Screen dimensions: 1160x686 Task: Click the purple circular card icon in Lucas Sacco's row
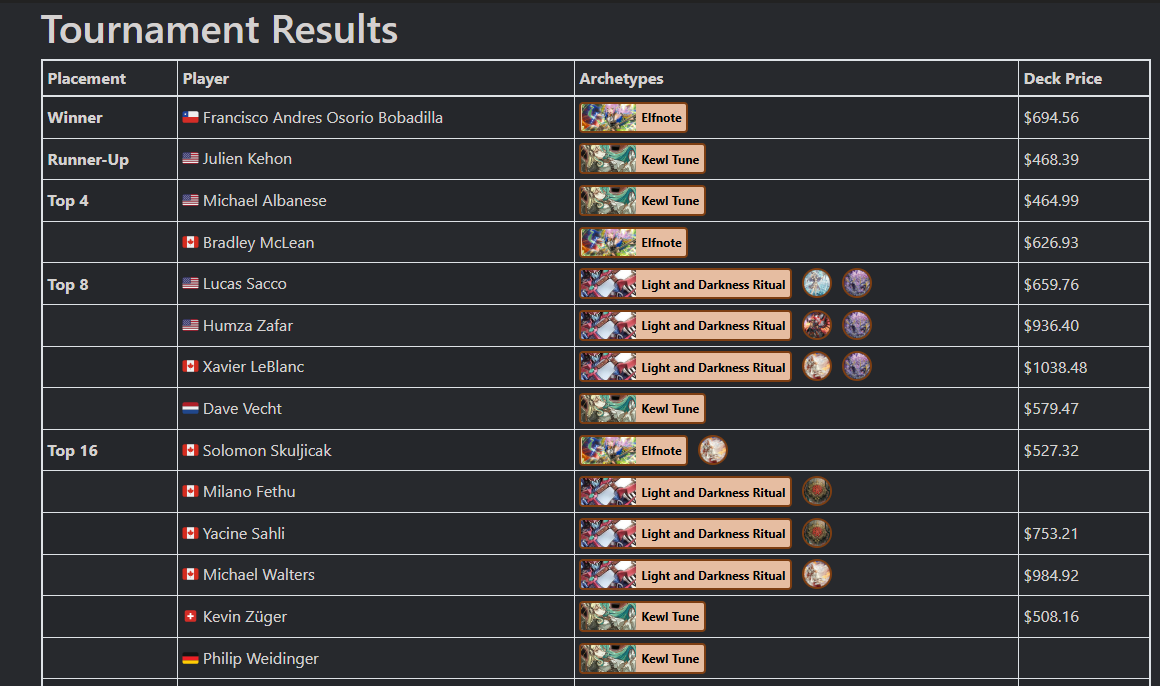857,283
